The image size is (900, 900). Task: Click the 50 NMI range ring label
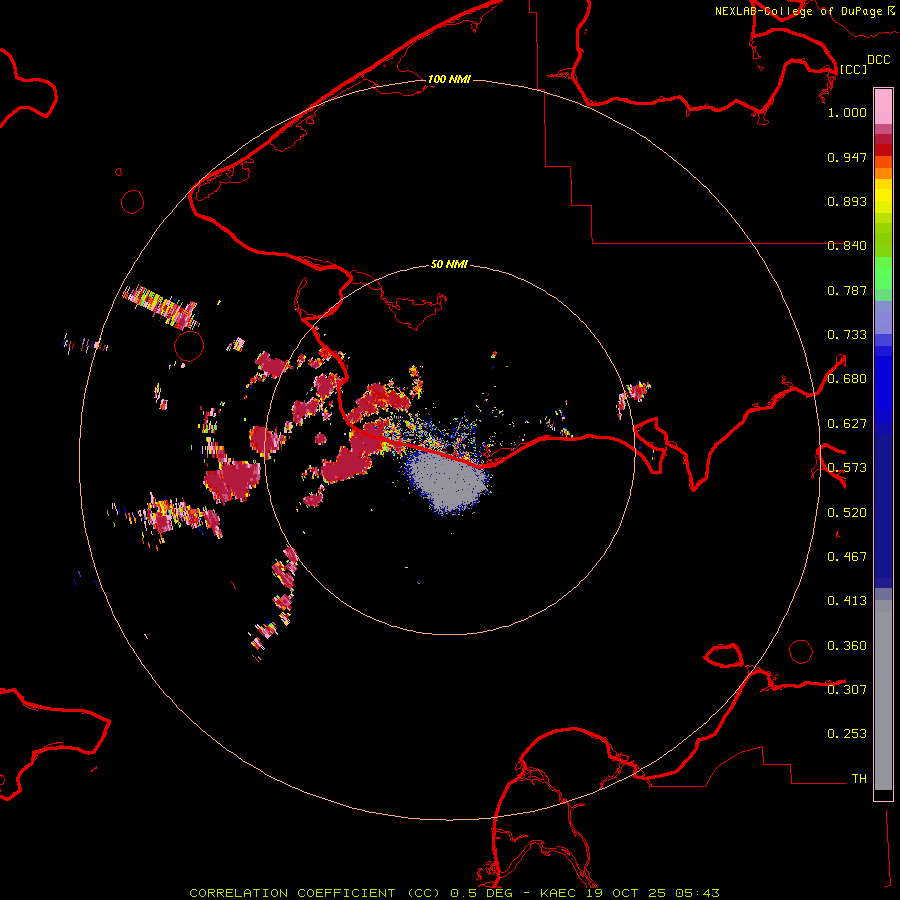coord(449,264)
